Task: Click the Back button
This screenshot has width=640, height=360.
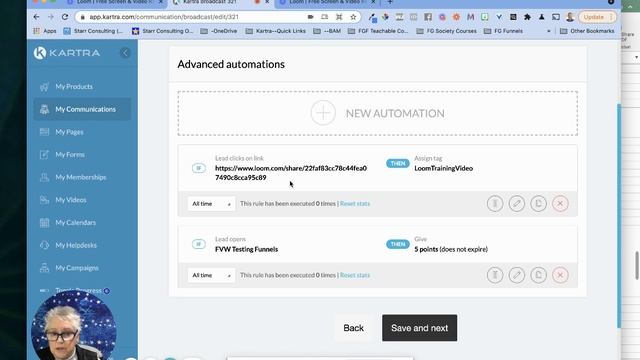Action: tap(353, 328)
